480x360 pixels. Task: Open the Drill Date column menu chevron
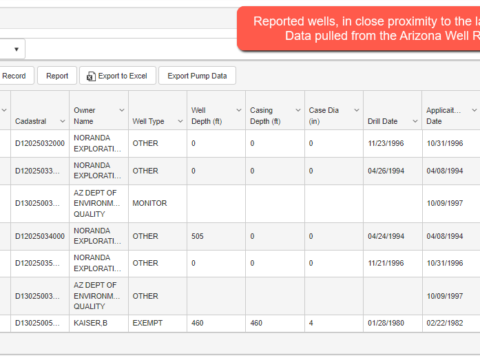coord(415,121)
